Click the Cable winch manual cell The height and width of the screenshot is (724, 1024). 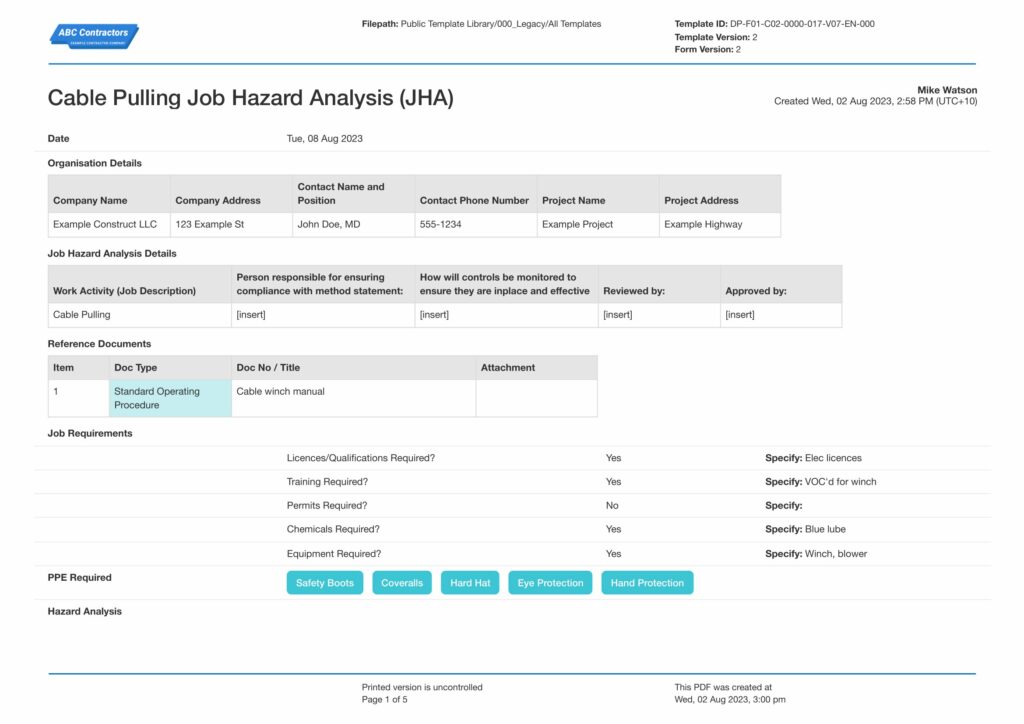(x=353, y=398)
